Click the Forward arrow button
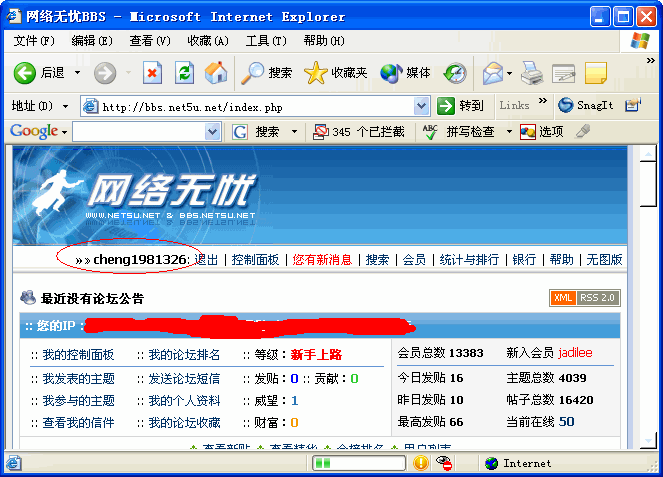This screenshot has width=663, height=477. (104, 73)
